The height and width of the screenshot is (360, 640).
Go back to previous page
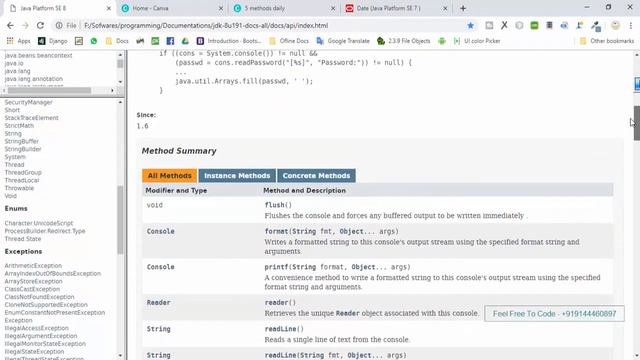tap(10, 25)
